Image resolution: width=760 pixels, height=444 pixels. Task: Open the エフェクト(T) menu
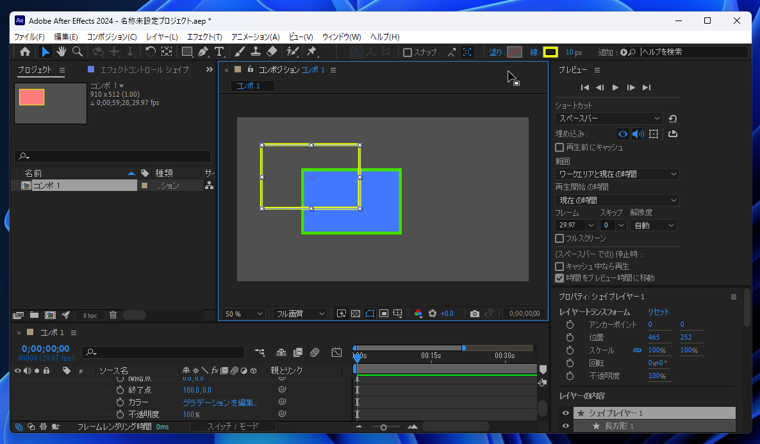(204, 37)
